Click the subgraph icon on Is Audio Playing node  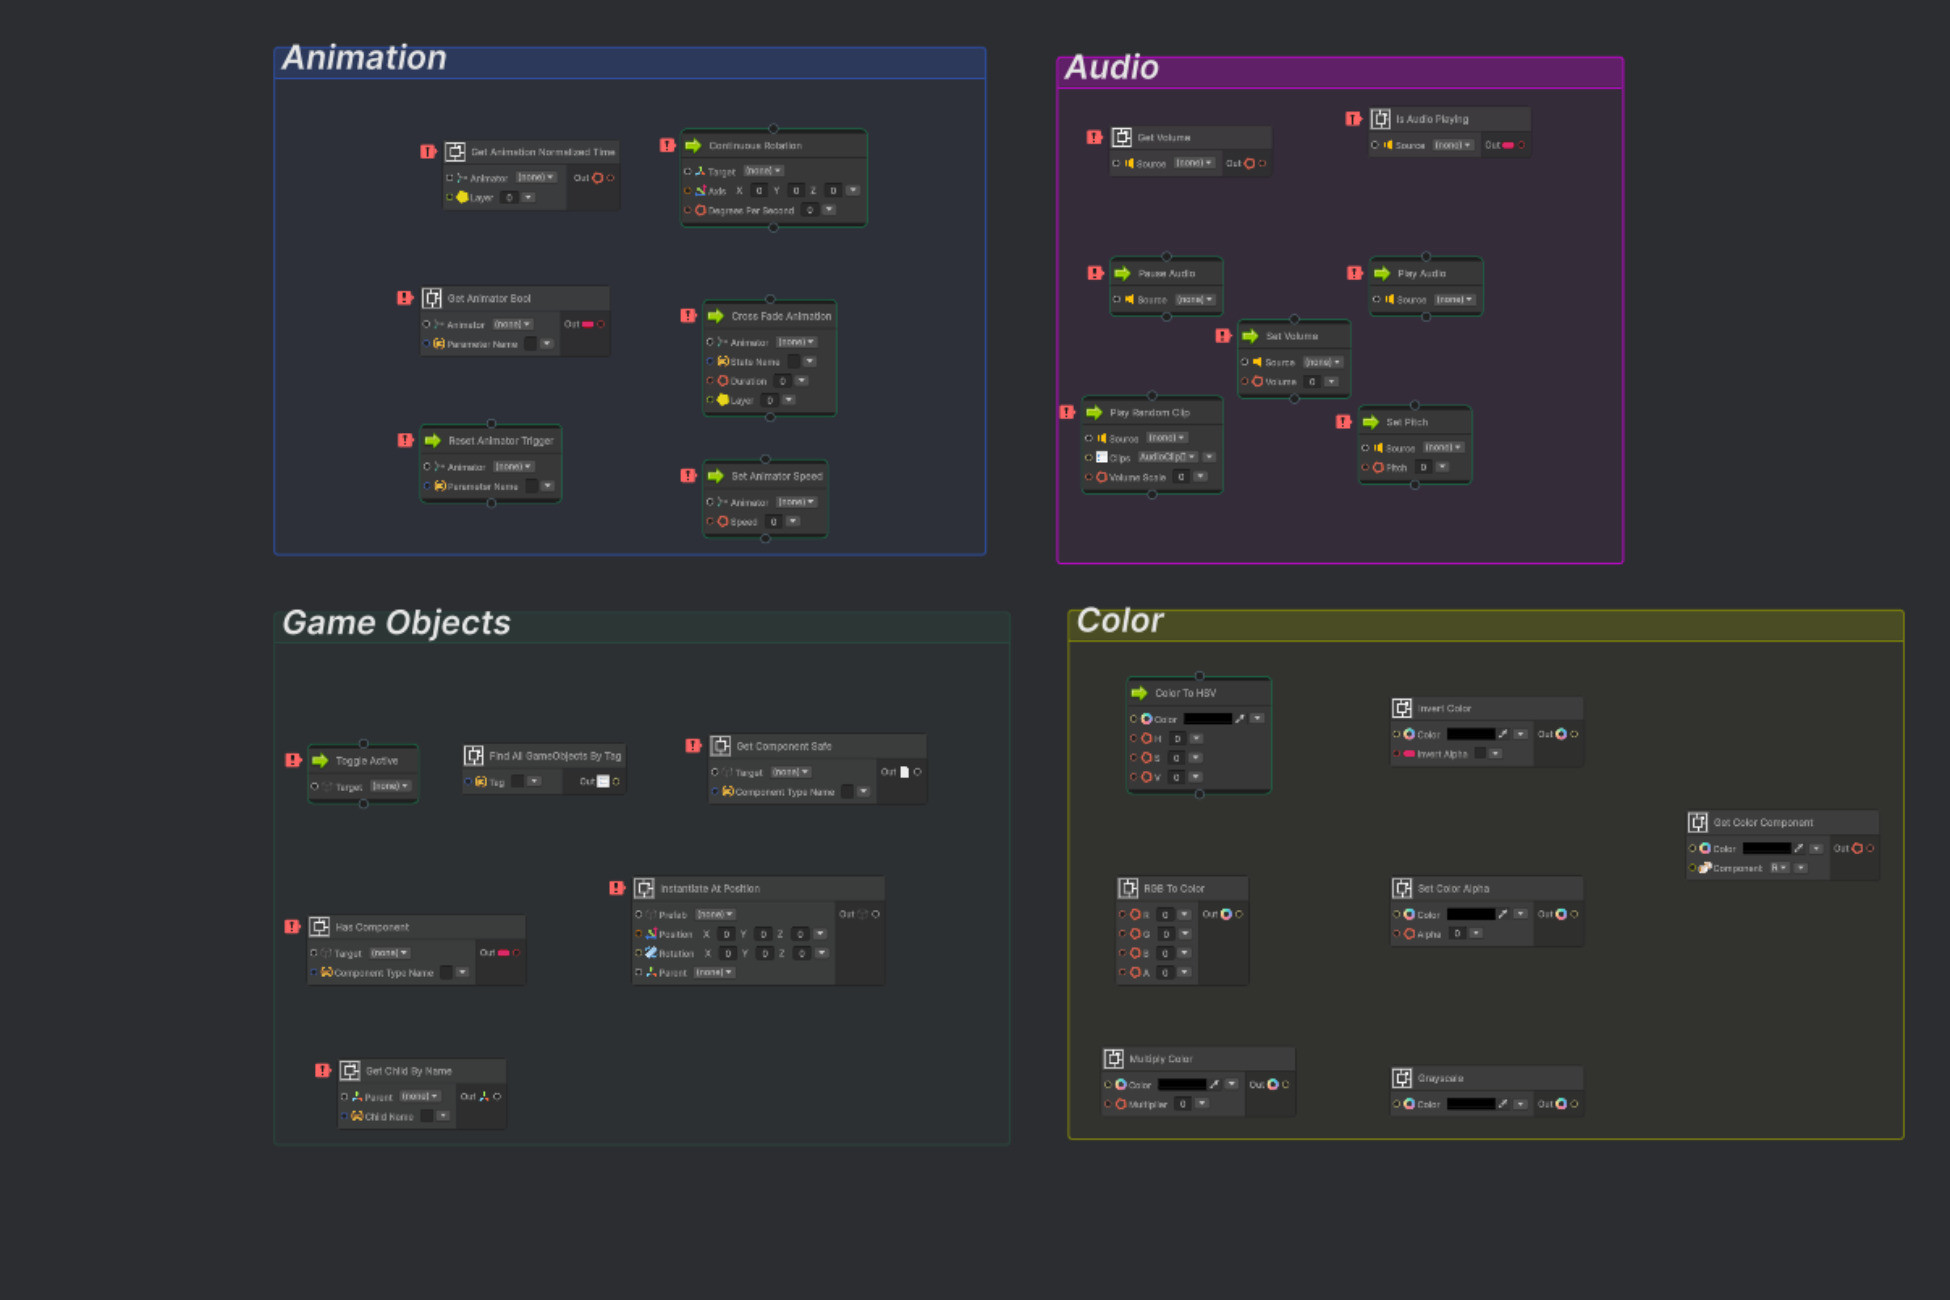tap(1380, 119)
